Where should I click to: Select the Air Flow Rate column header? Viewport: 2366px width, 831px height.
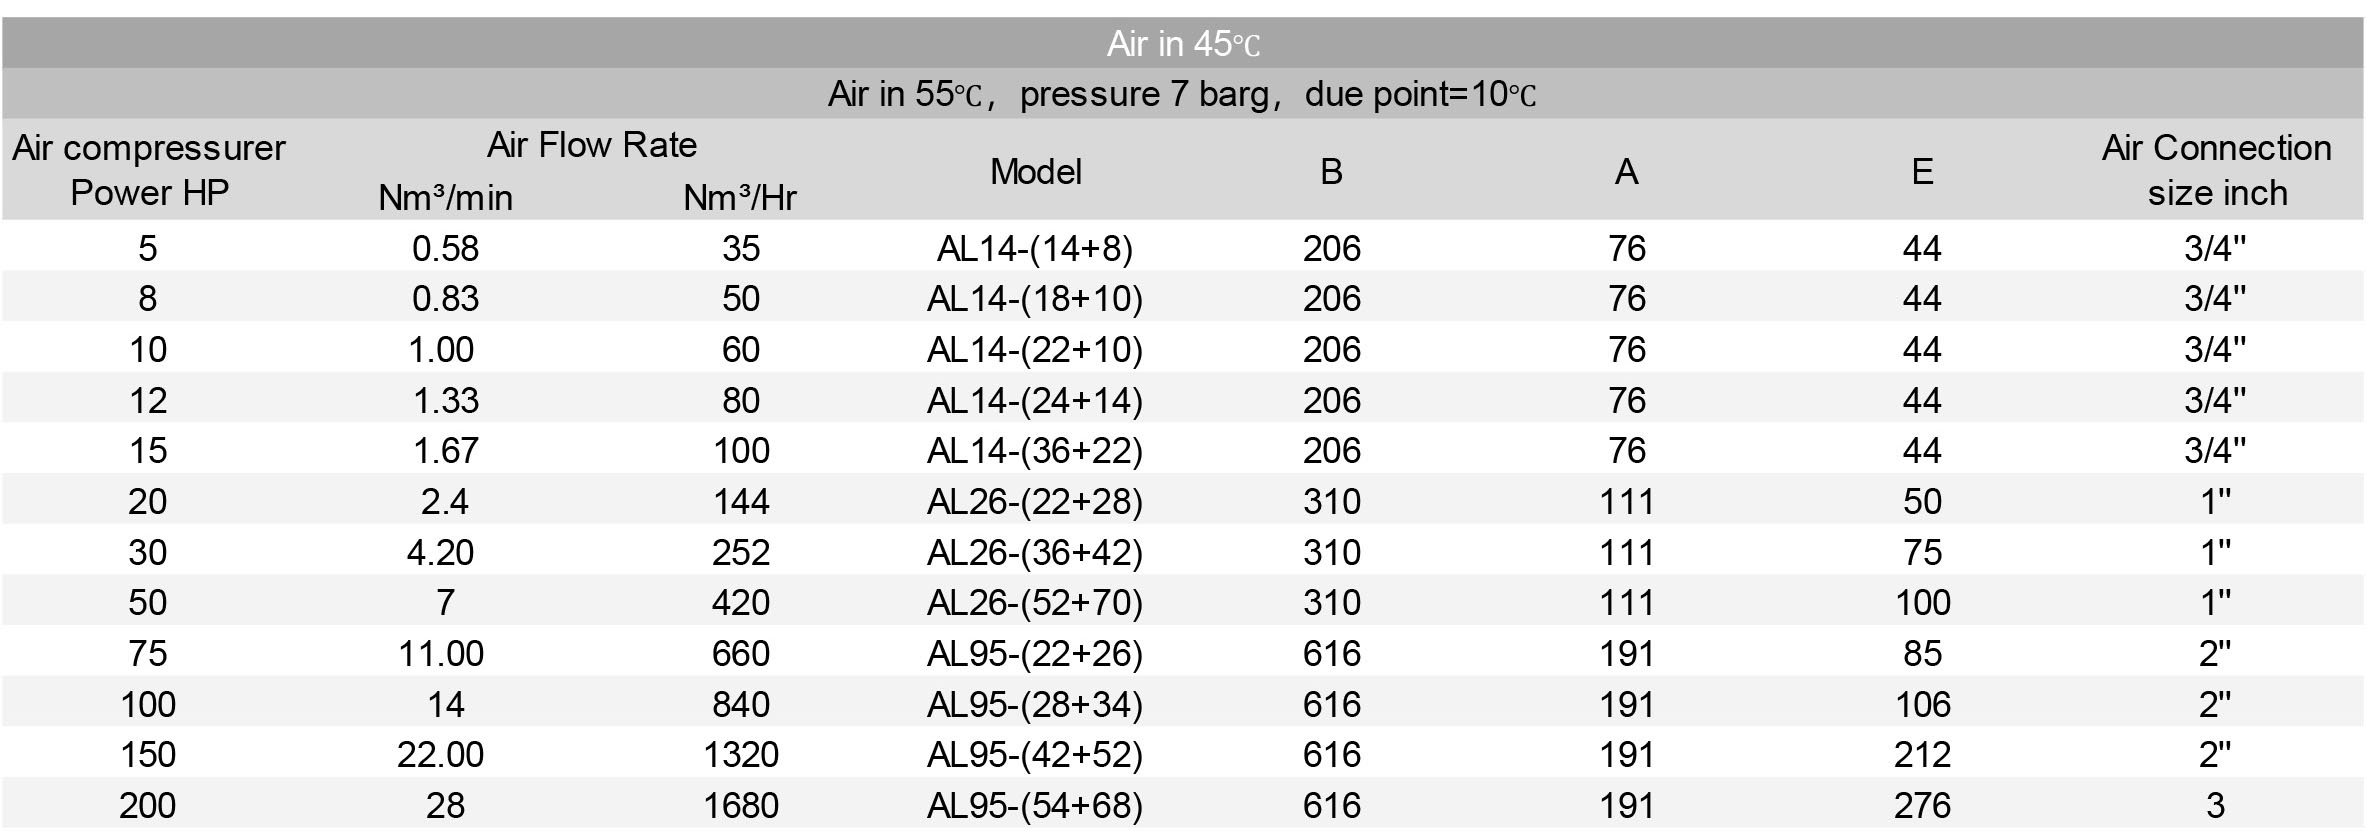coord(591,145)
